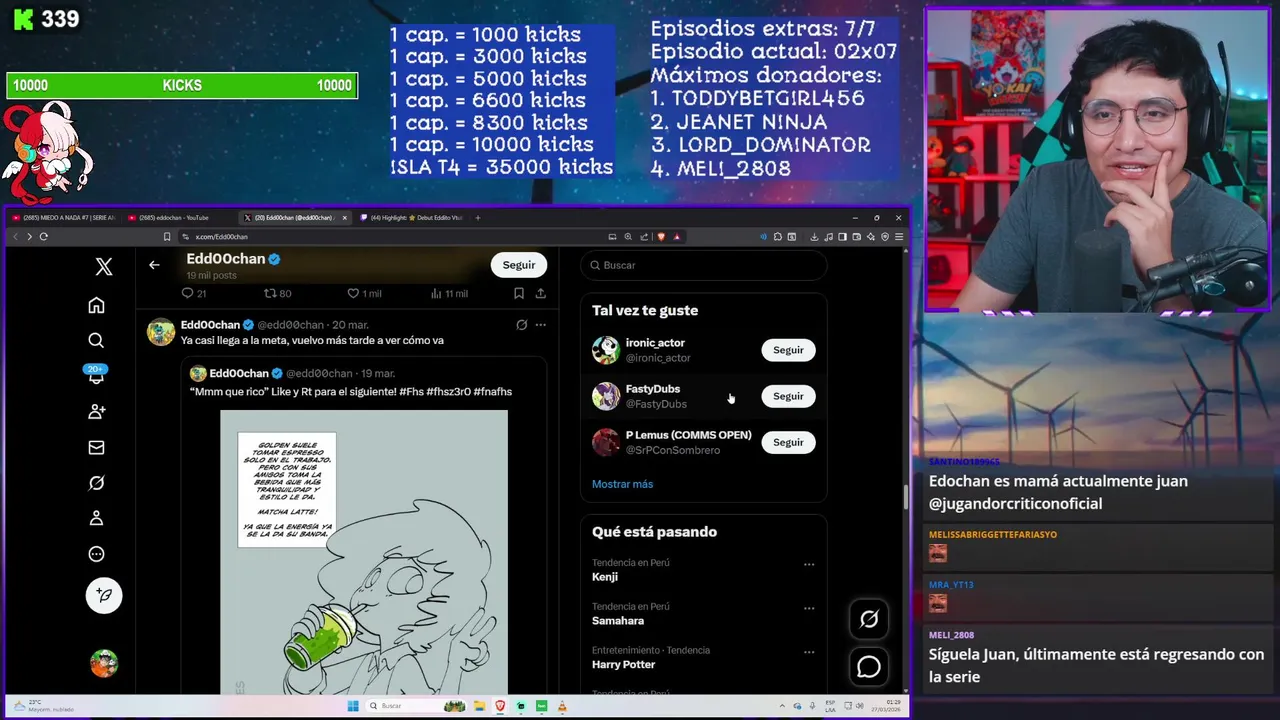Open VLC cone icon on taskbar
The height and width of the screenshot is (720, 1280).
coord(562,706)
